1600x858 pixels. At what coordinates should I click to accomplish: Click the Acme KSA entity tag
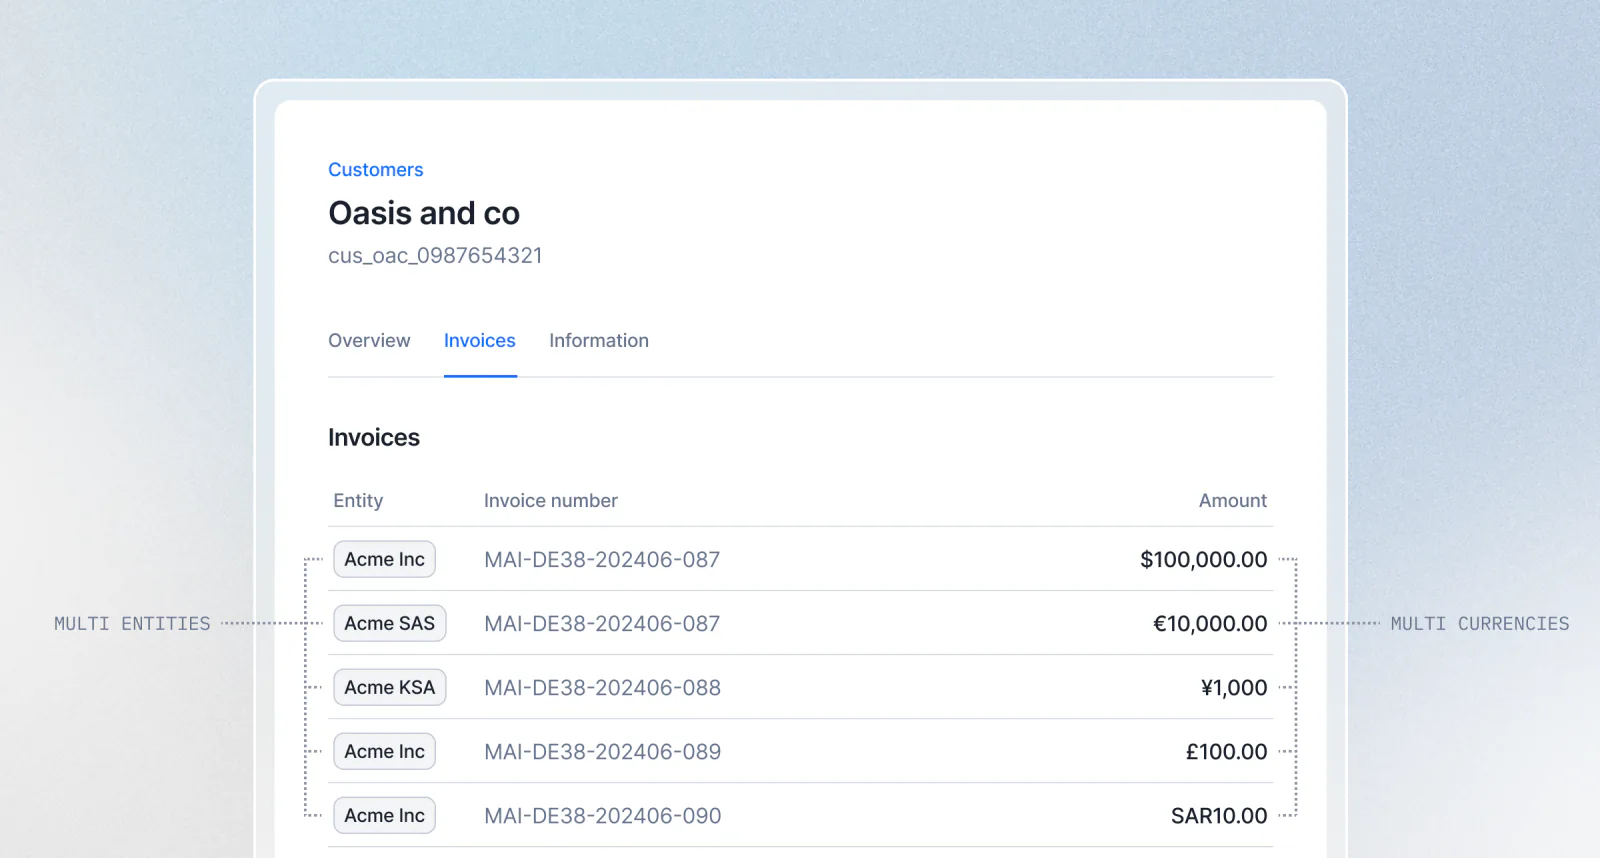point(390,687)
